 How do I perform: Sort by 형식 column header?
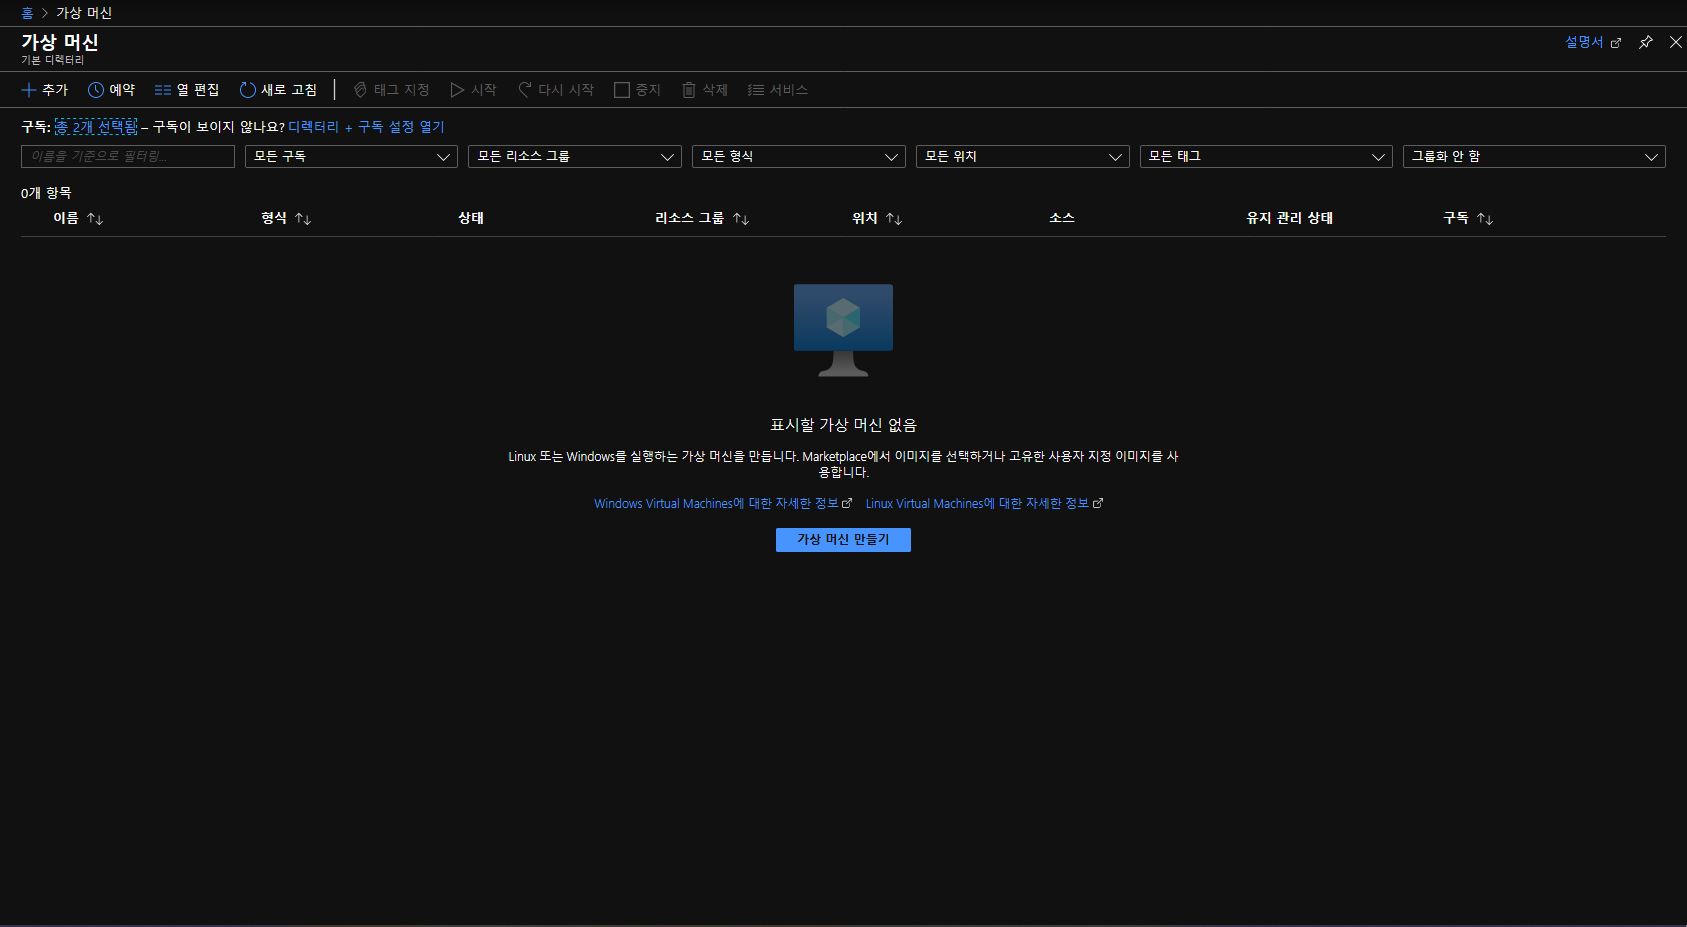286,218
